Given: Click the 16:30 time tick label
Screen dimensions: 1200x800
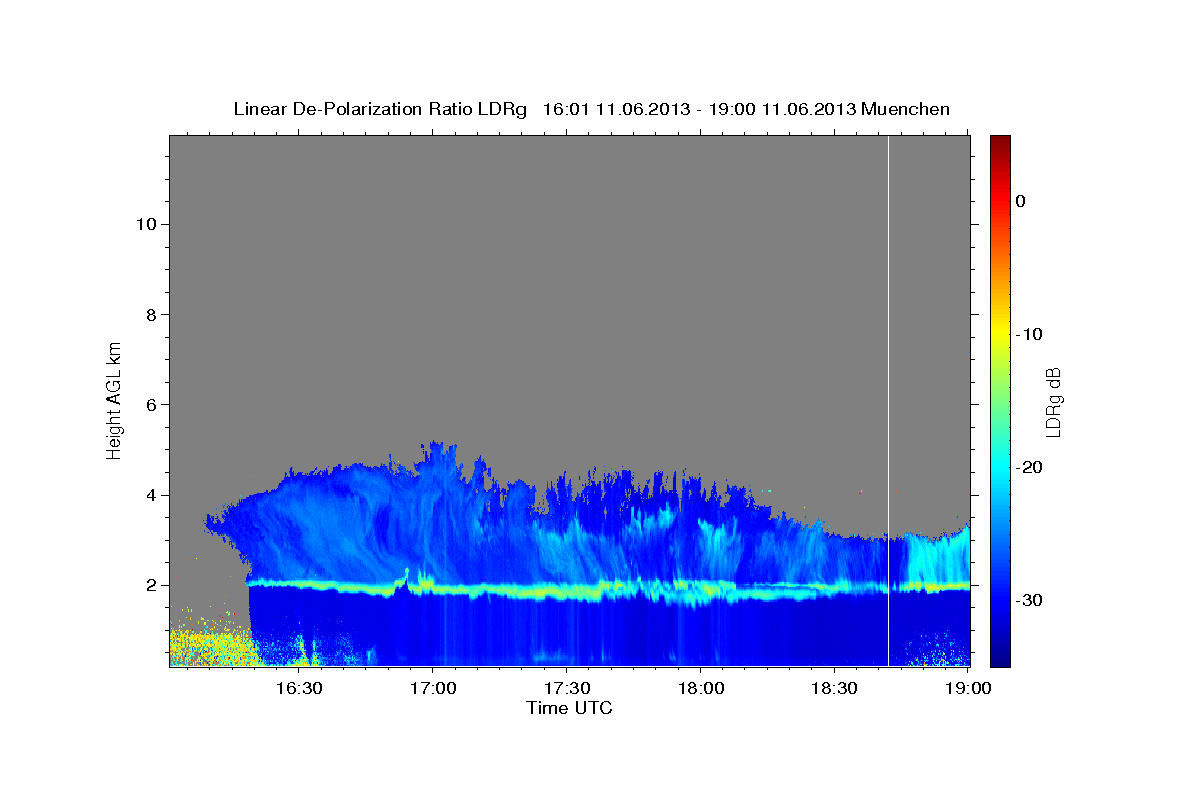Looking at the screenshot, I should 298,689.
